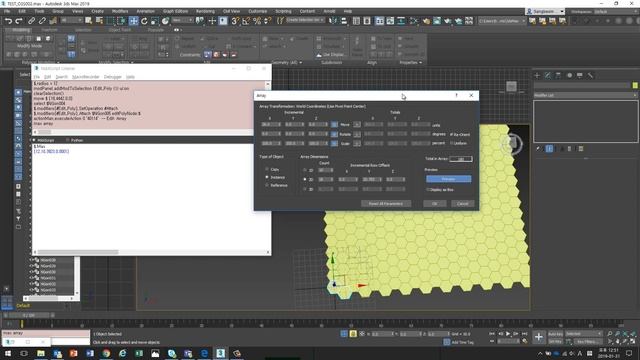Click OK in the Array dialog
The image size is (640, 360).
435,203
